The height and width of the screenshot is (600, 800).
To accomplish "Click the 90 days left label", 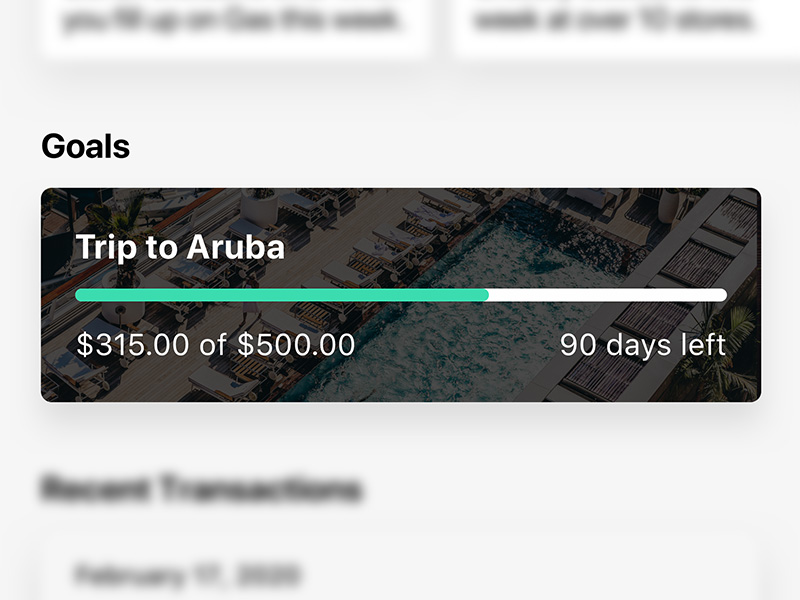I will point(642,345).
